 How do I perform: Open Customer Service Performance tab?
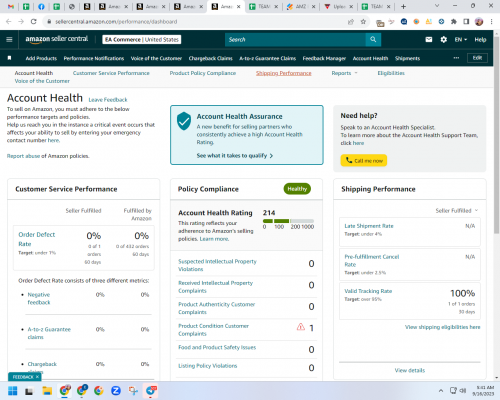coord(111,73)
